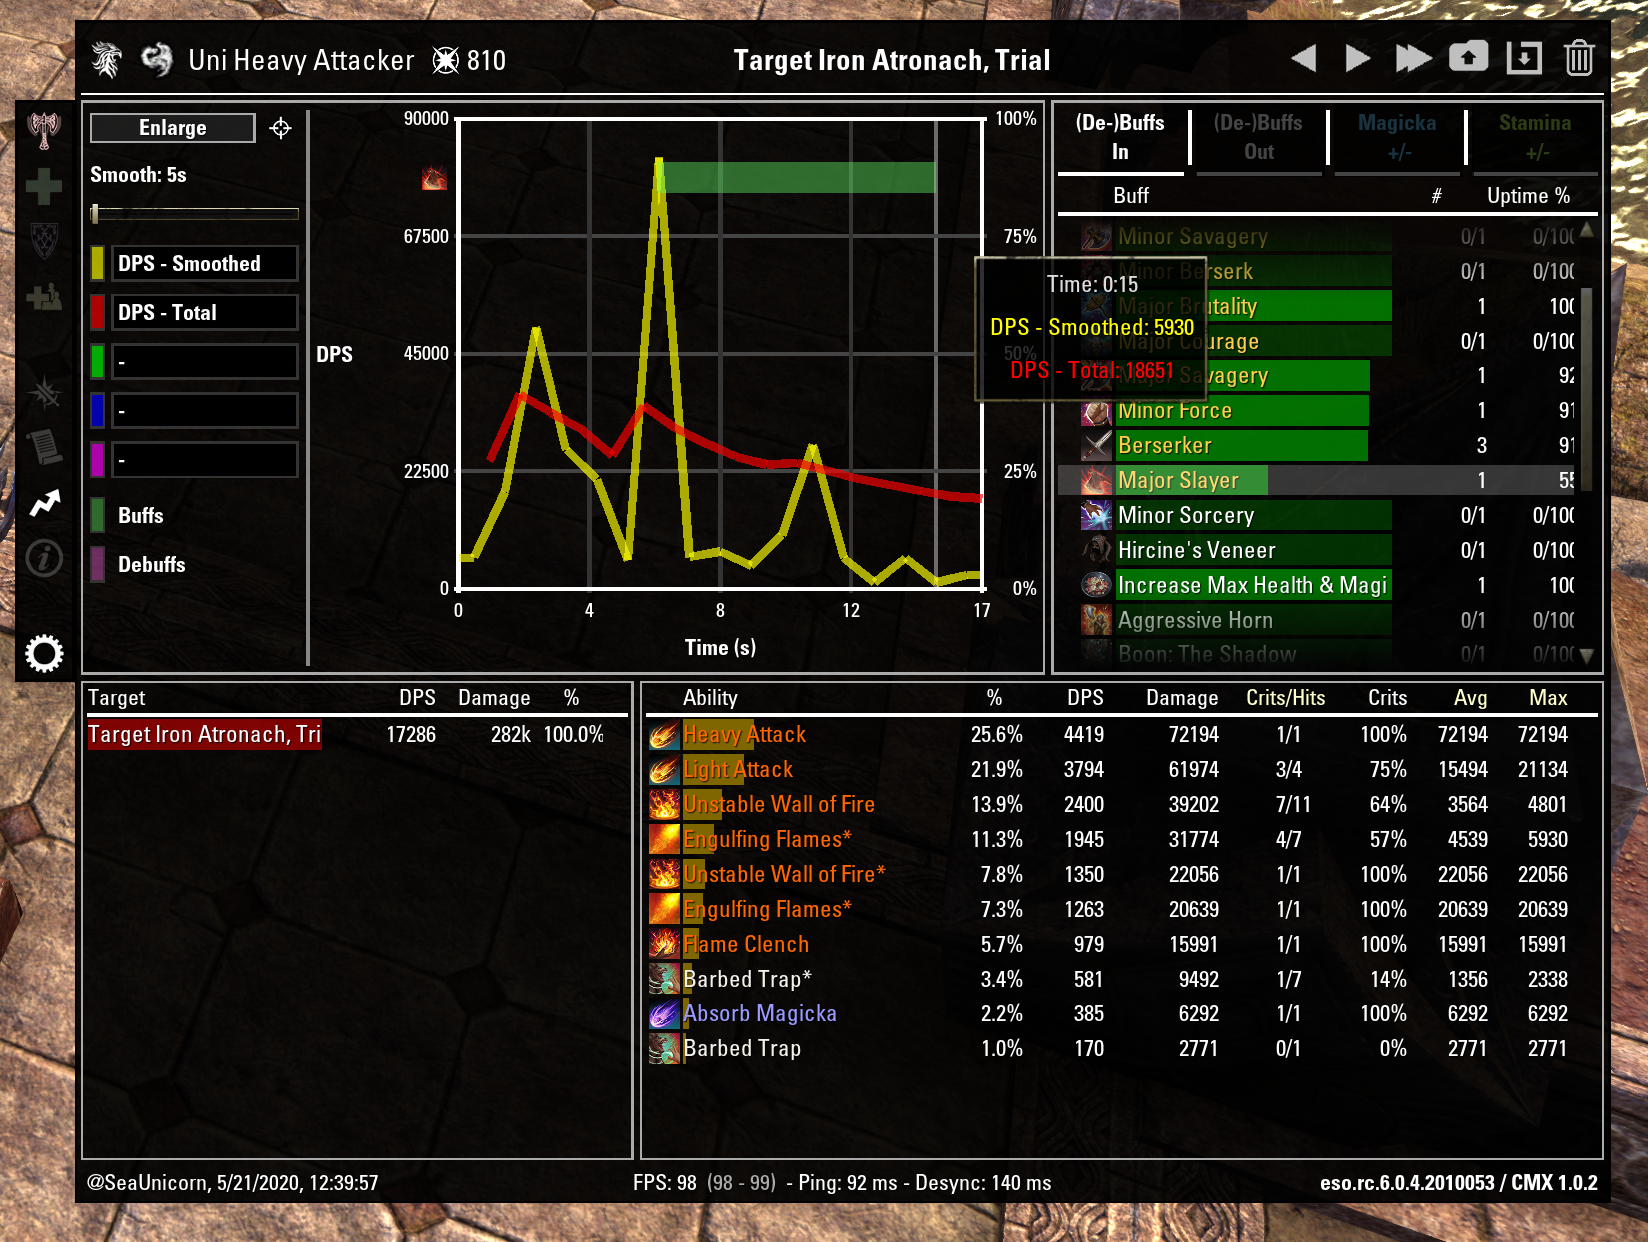Click the save fight download icon
The height and width of the screenshot is (1242, 1648).
(x=1524, y=58)
